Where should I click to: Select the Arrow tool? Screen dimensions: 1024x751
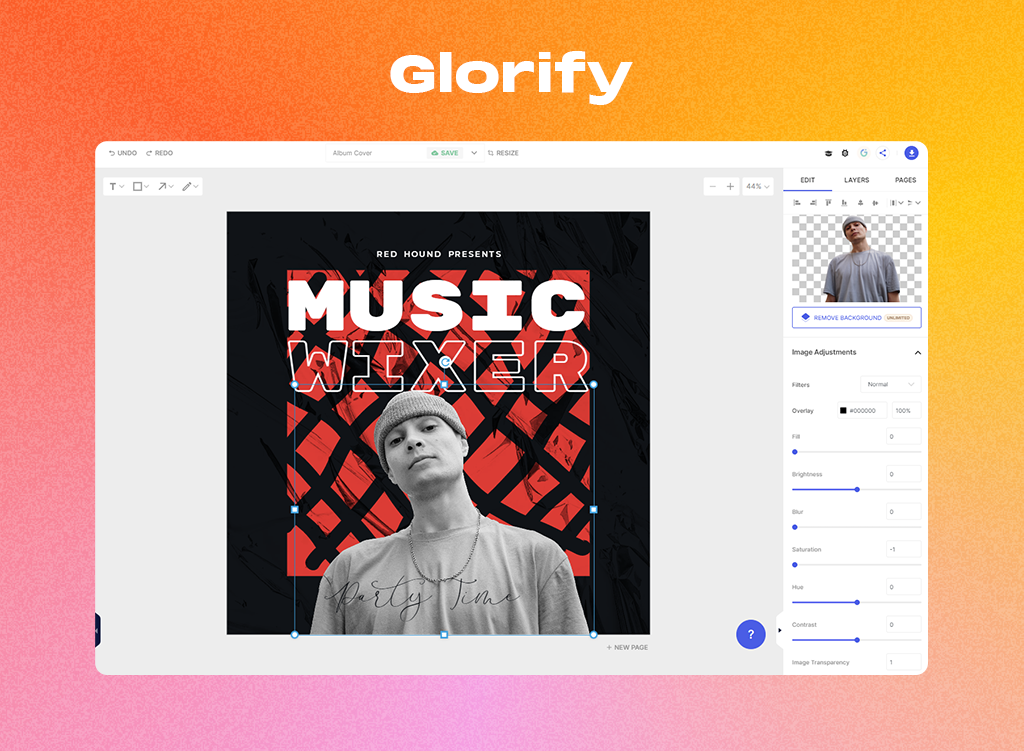click(x=162, y=187)
